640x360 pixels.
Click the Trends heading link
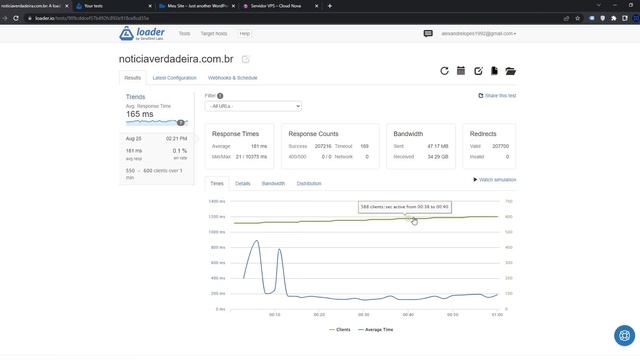[136, 97]
